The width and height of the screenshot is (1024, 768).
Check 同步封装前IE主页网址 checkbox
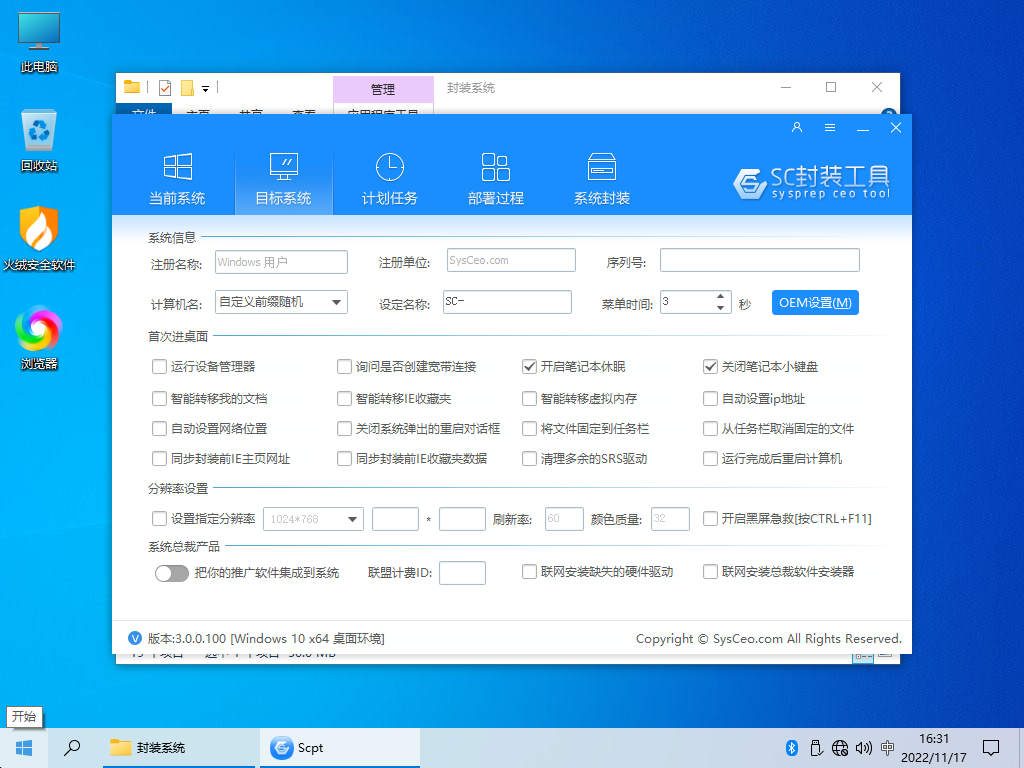pyautogui.click(x=159, y=458)
